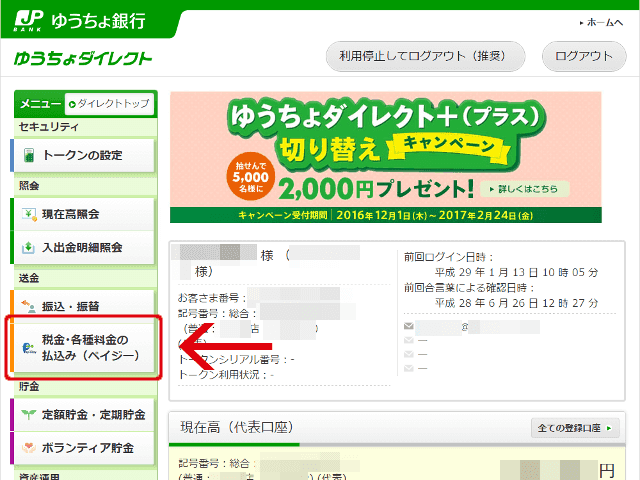Click the 前回合言葉による確認日時 label
The image size is (640, 480).
coord(469,288)
